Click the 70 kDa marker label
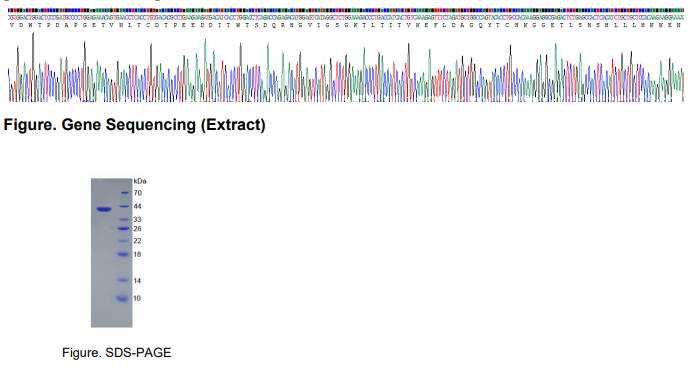This screenshot has width=691, height=370. pyautogui.click(x=137, y=193)
